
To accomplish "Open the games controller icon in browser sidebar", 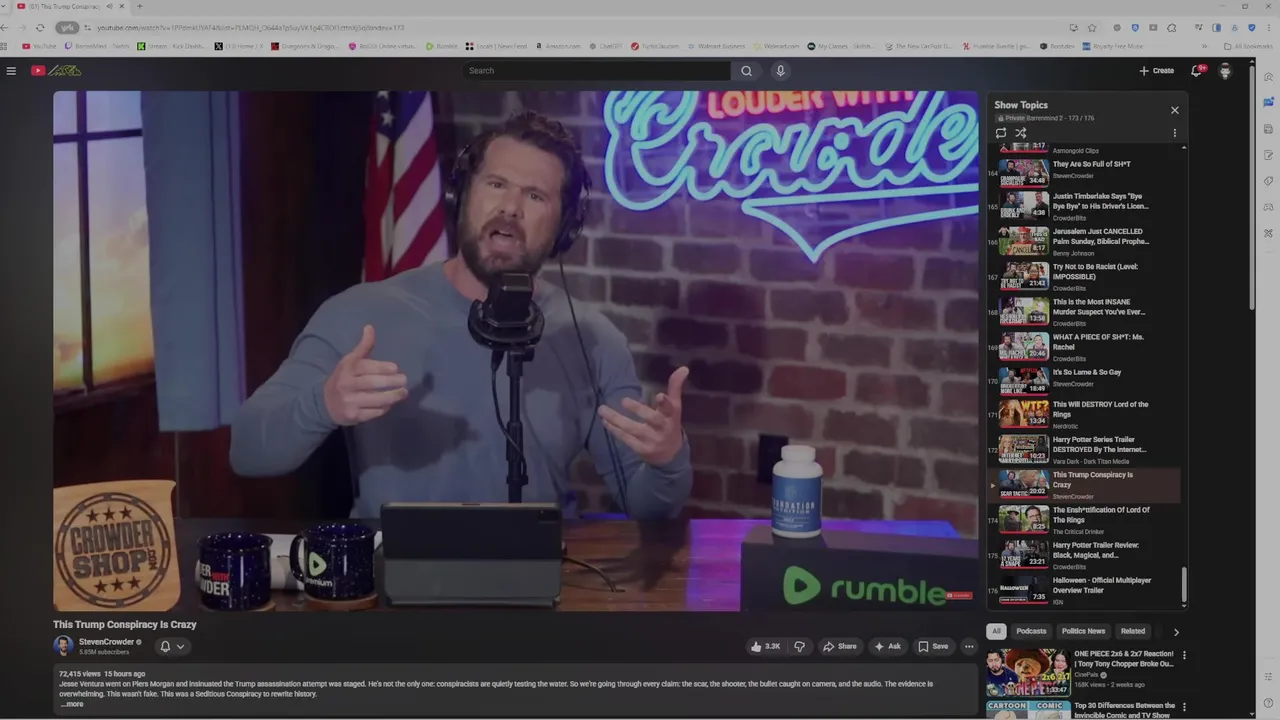I will 1268,207.
